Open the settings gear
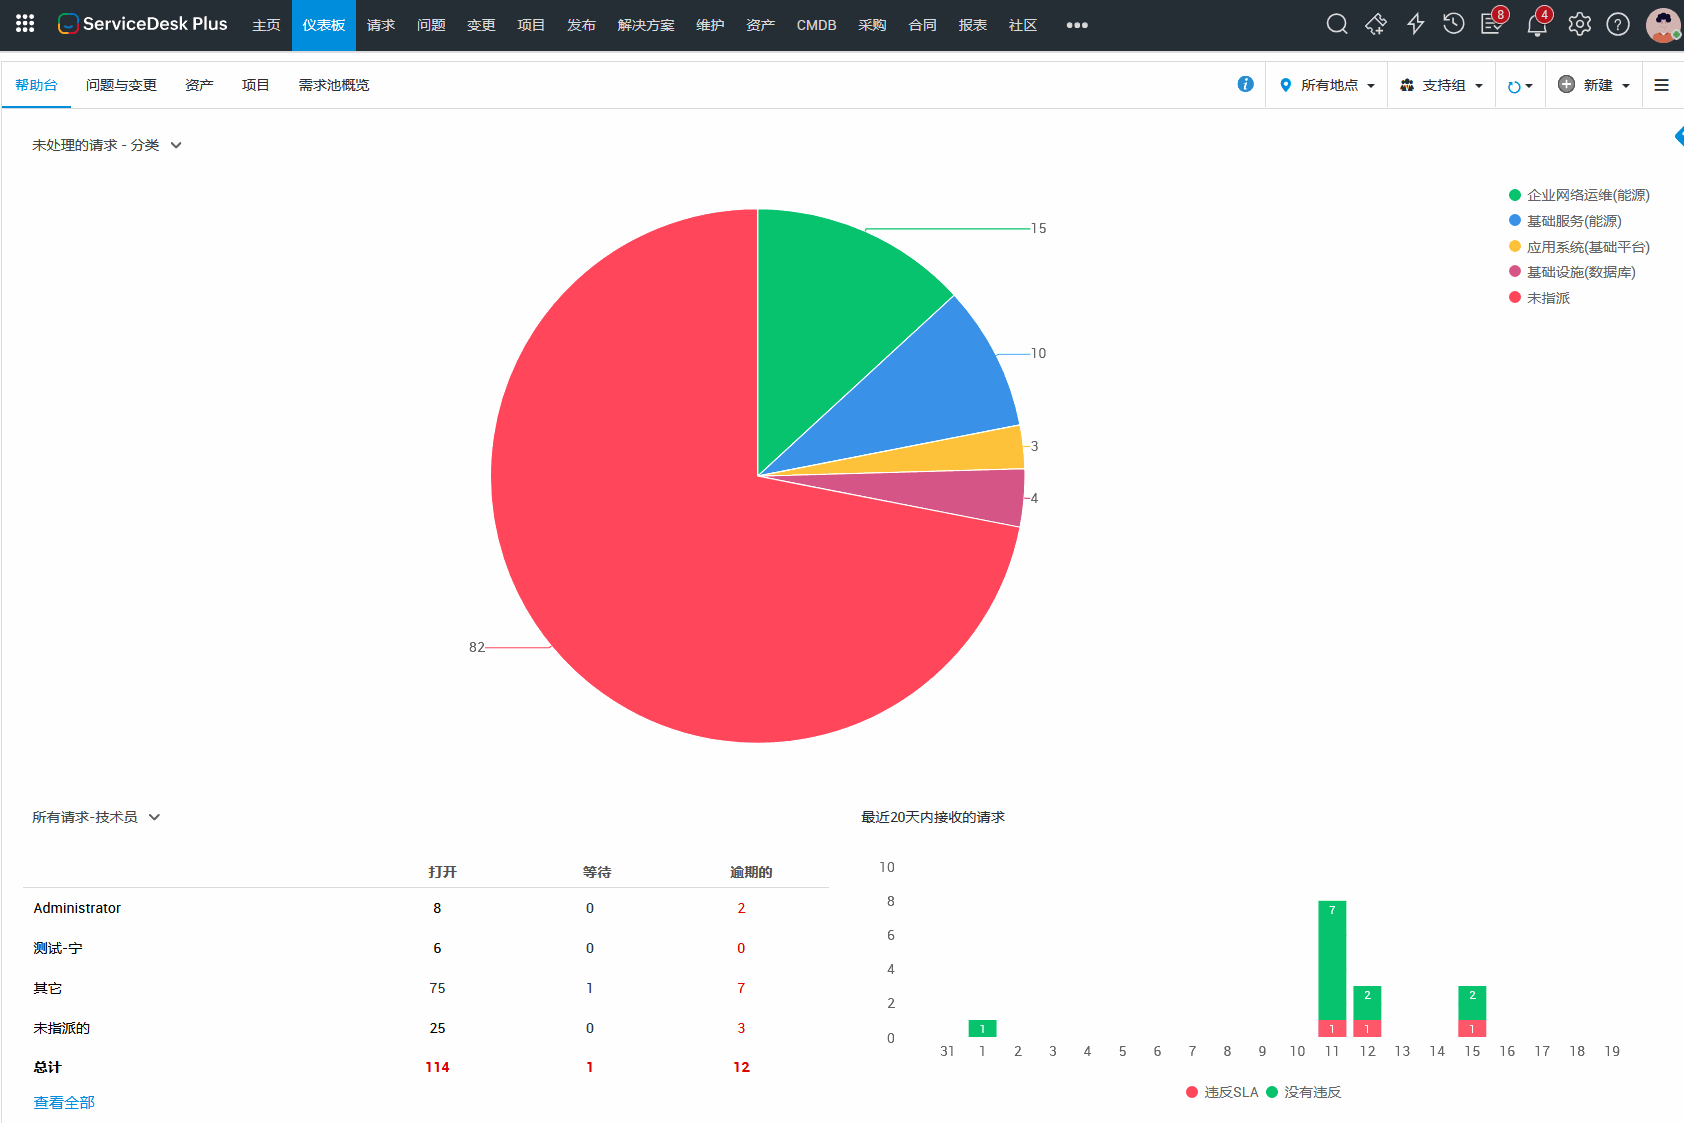1684x1123 pixels. [x=1580, y=24]
